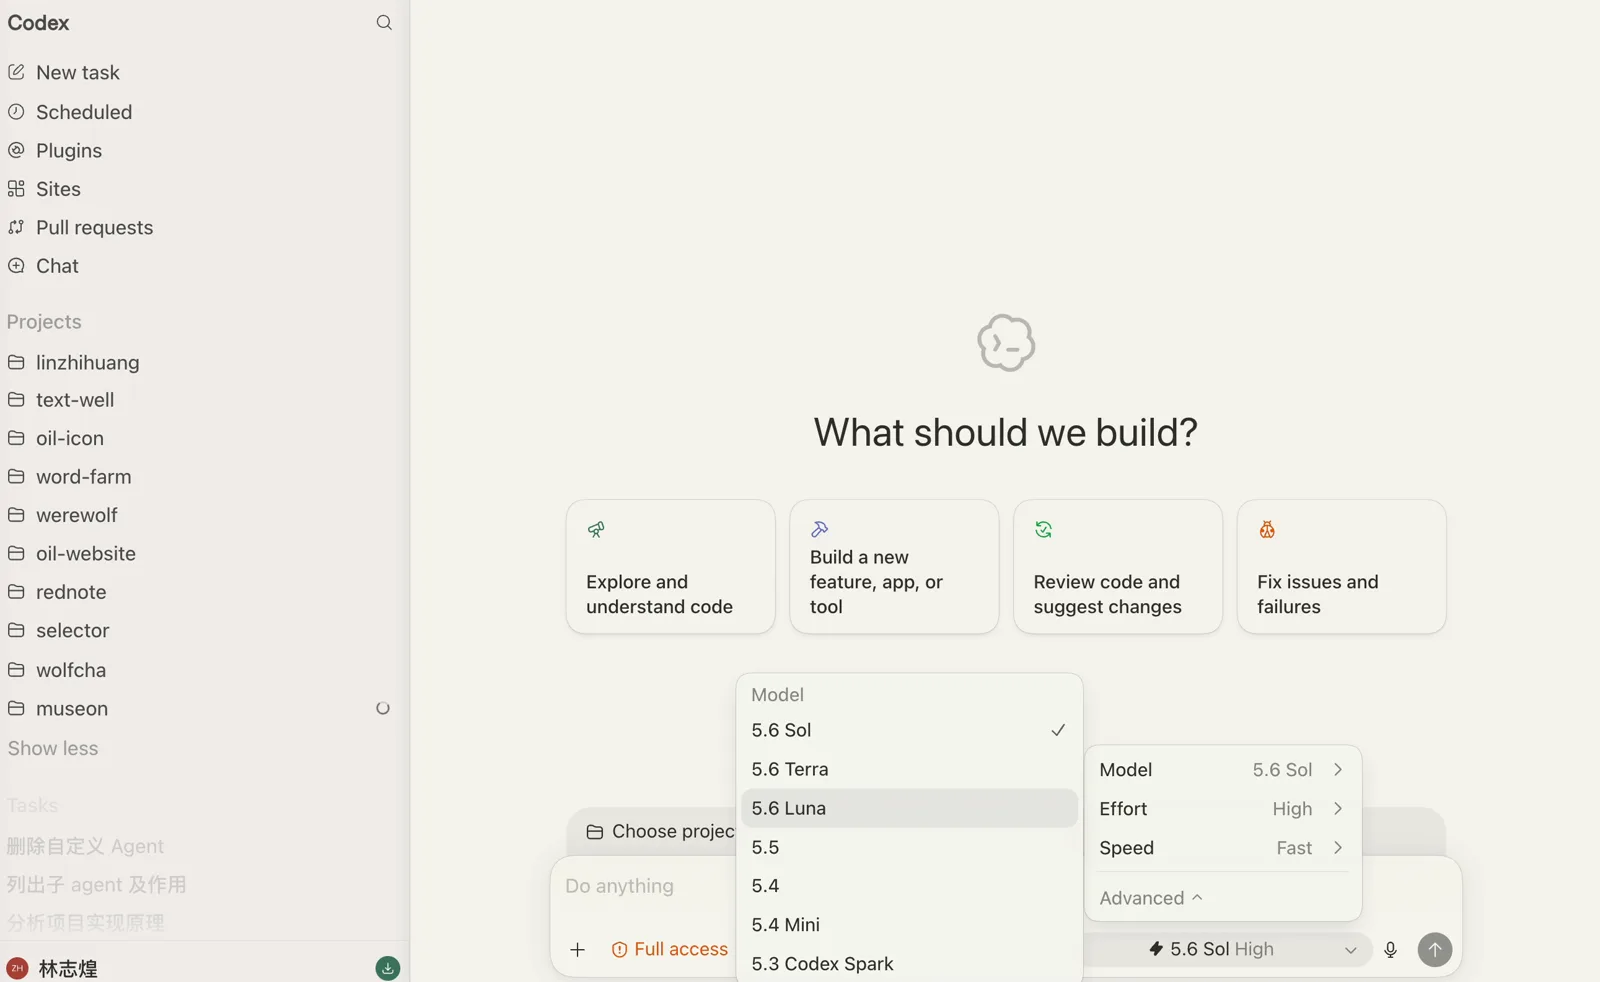
Task: Click the review icon on Review code card
Action: coord(1043,529)
